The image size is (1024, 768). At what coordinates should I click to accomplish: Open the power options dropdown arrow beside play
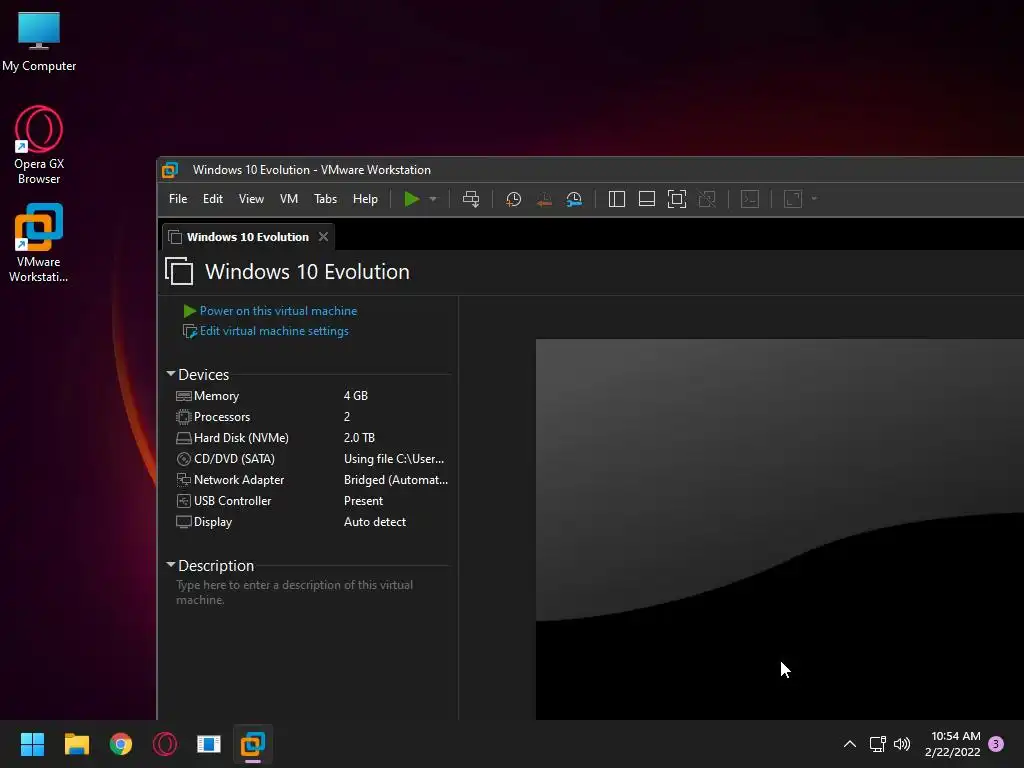[x=433, y=199]
